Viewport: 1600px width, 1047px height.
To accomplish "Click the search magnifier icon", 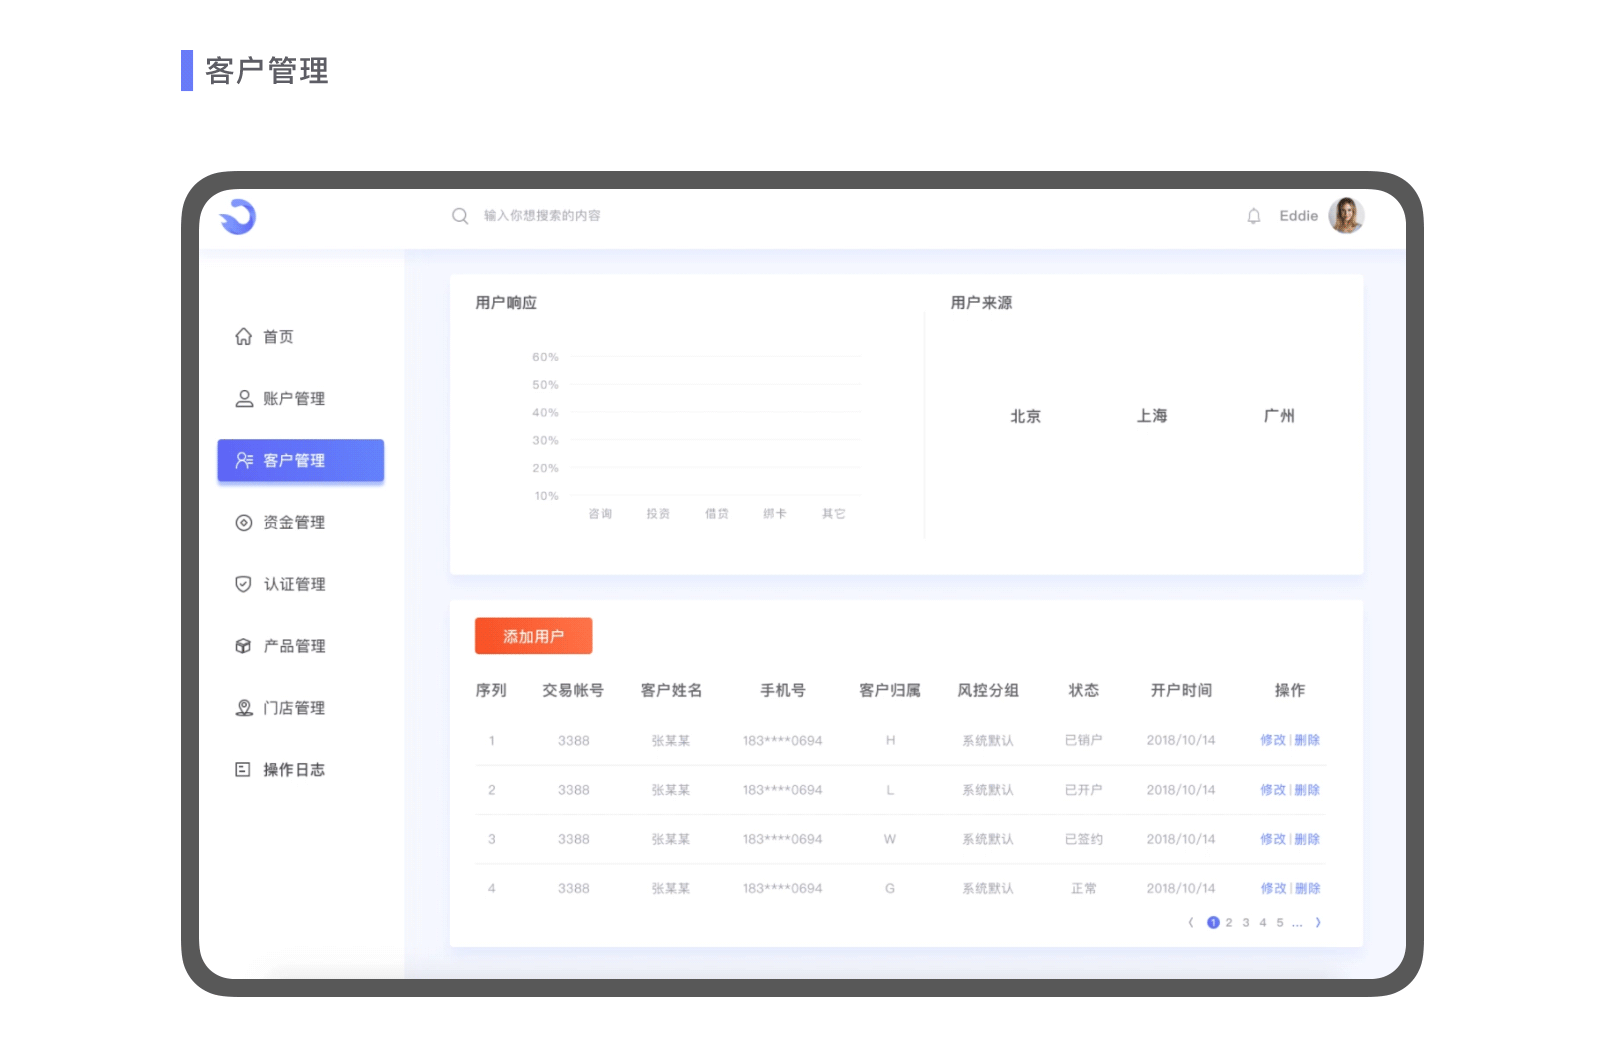I will (460, 215).
